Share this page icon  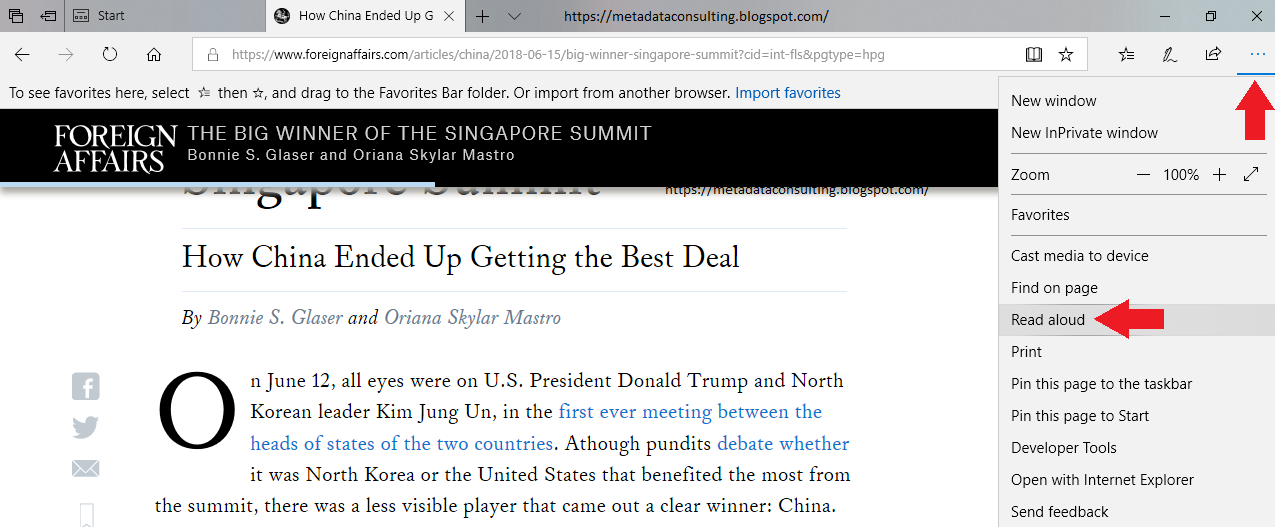tap(1213, 55)
